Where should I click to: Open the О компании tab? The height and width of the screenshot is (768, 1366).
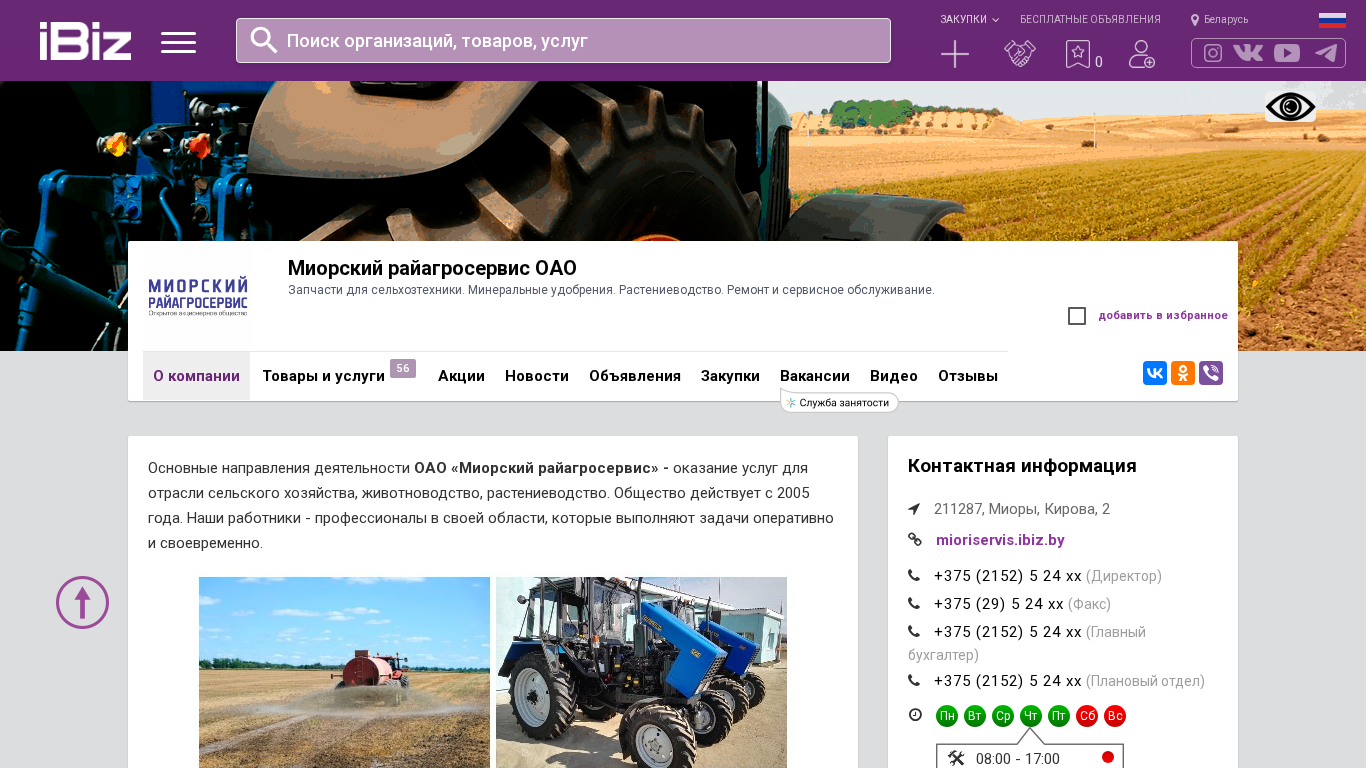tap(196, 376)
